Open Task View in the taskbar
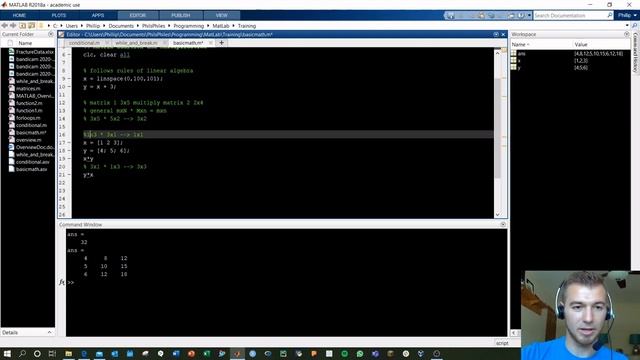The height and width of the screenshot is (360, 640). pyautogui.click(x=52, y=353)
